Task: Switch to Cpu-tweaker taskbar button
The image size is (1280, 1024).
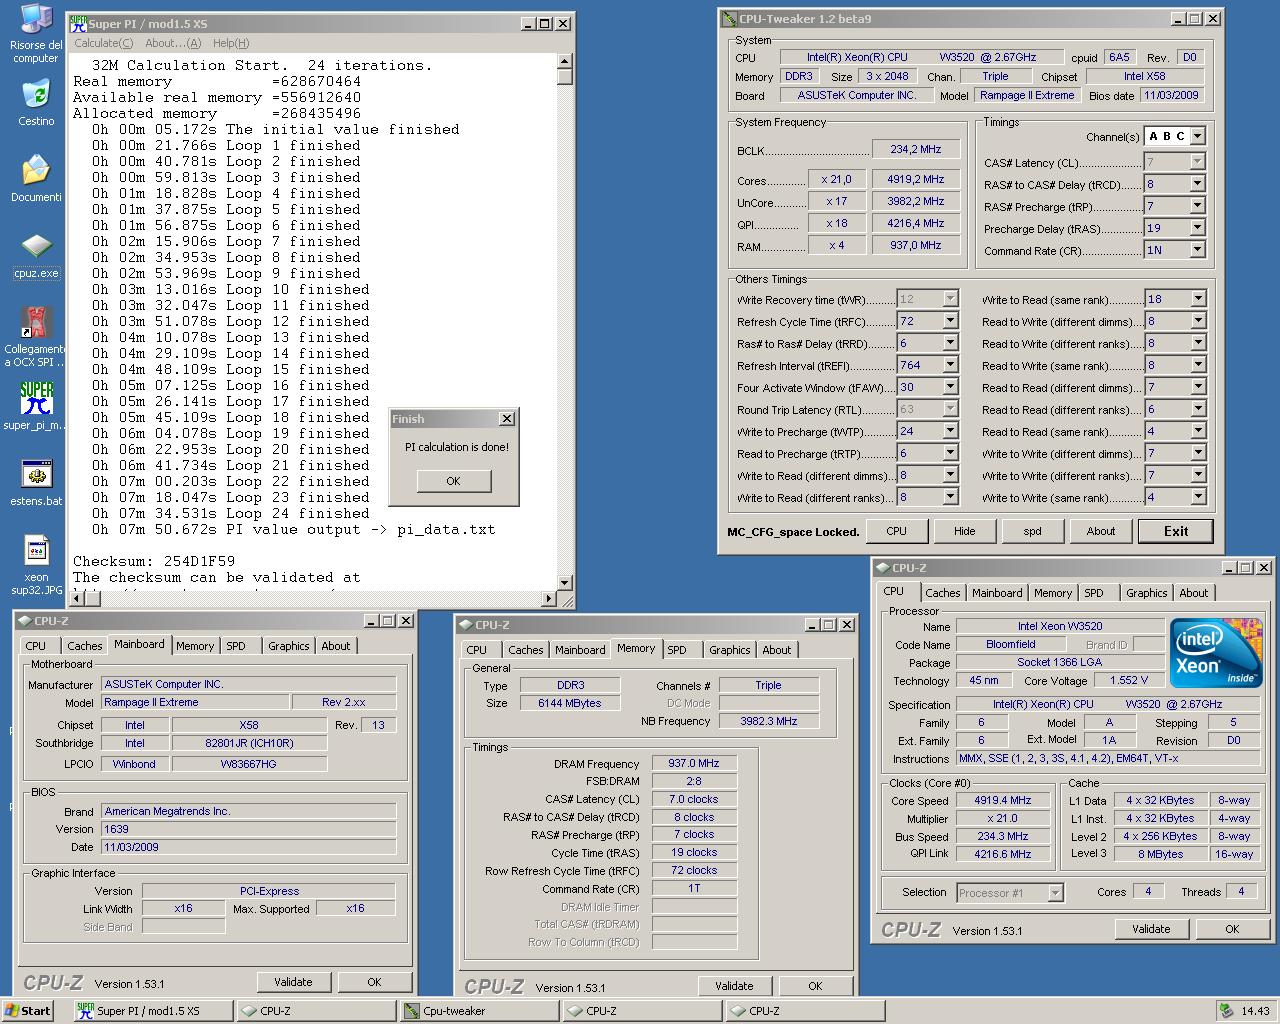Action: tap(478, 1011)
